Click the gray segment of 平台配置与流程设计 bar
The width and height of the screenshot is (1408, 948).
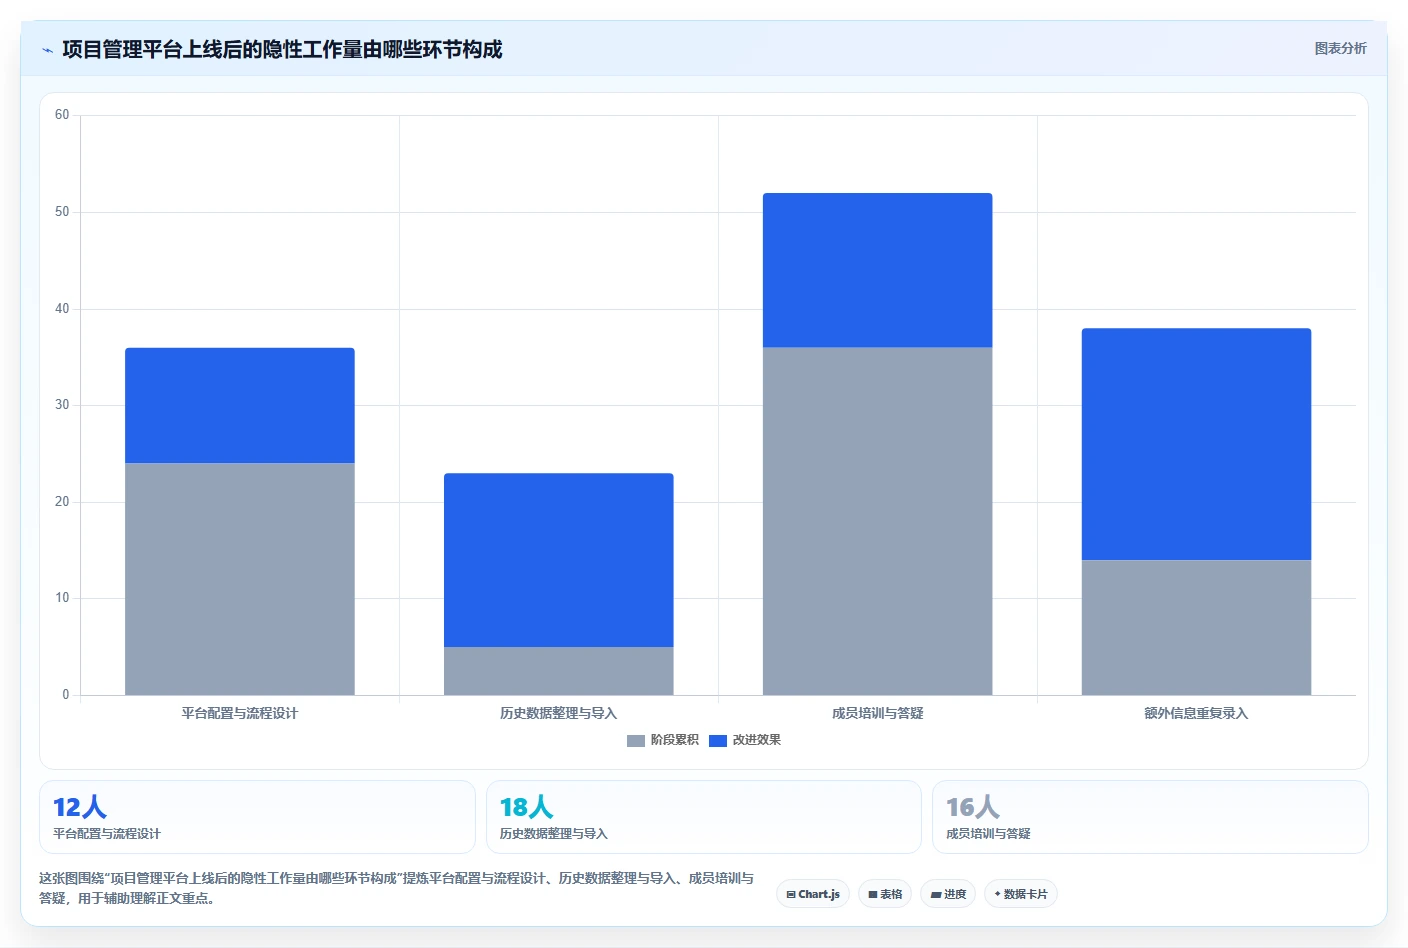click(240, 579)
